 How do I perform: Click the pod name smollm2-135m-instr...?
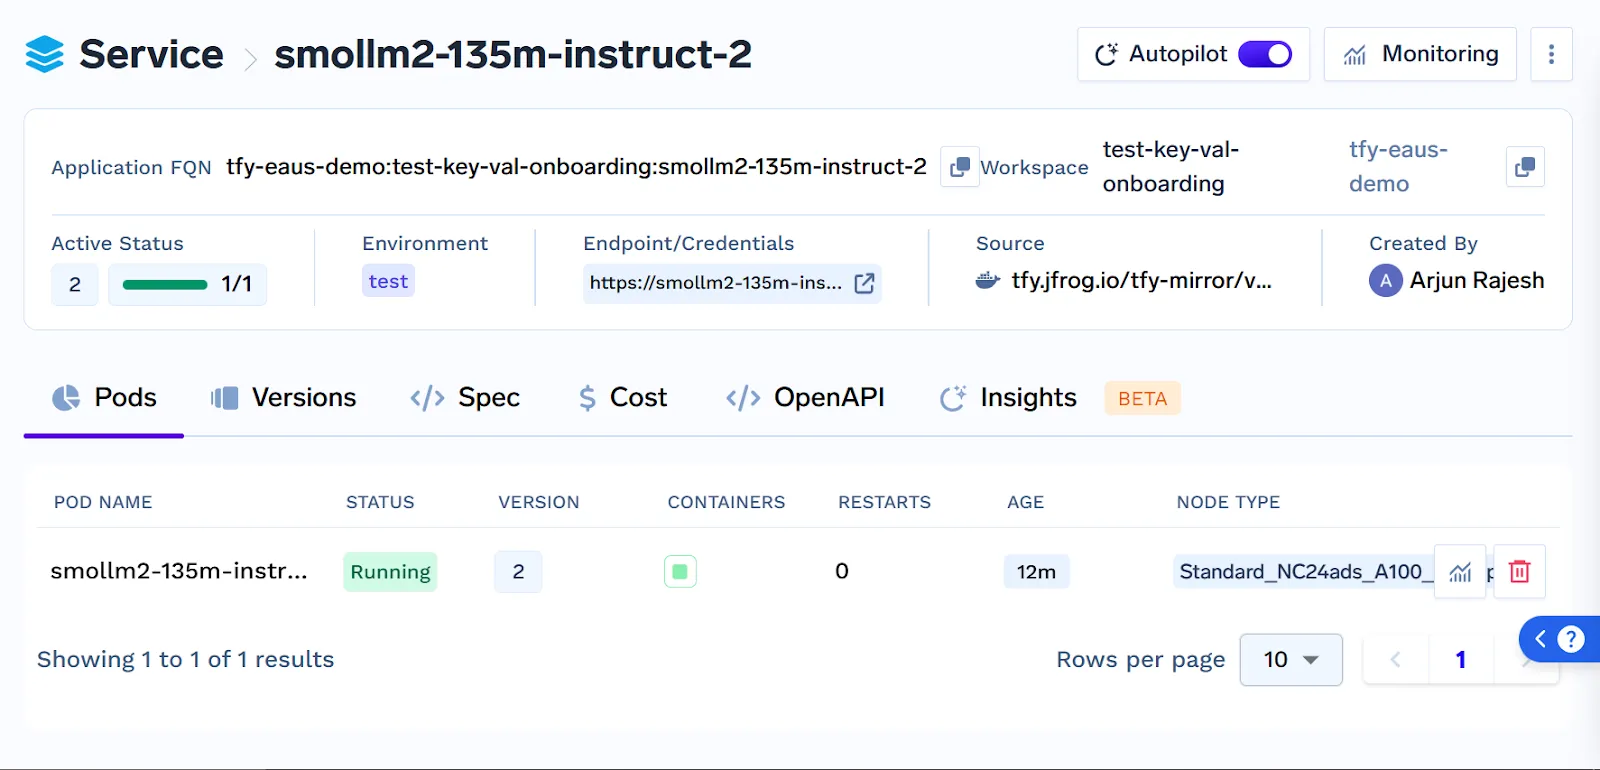click(179, 571)
